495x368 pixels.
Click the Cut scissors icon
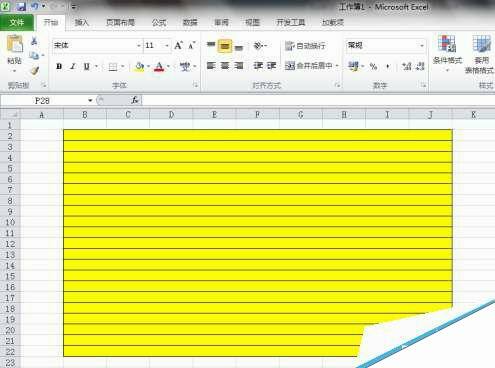[34, 41]
